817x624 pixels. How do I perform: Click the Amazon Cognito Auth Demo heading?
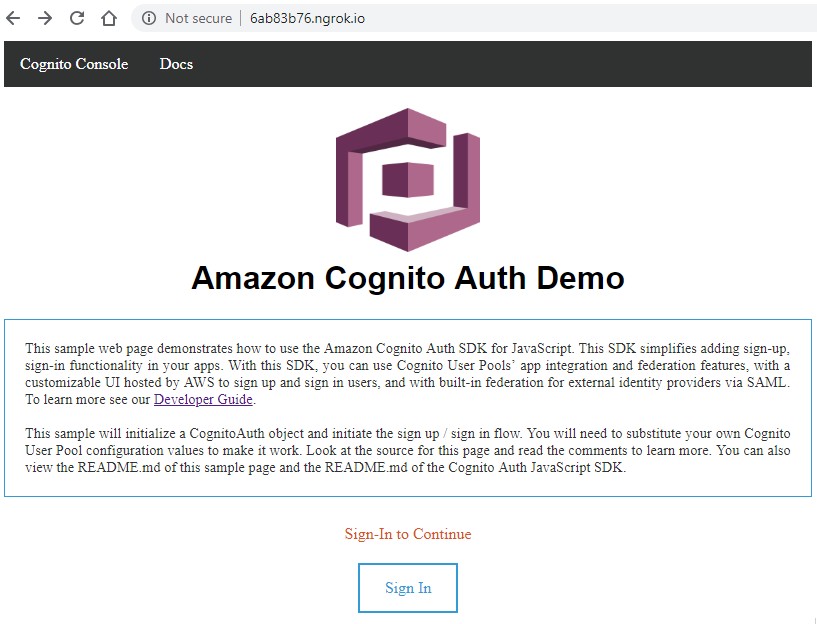pyautogui.click(x=408, y=278)
